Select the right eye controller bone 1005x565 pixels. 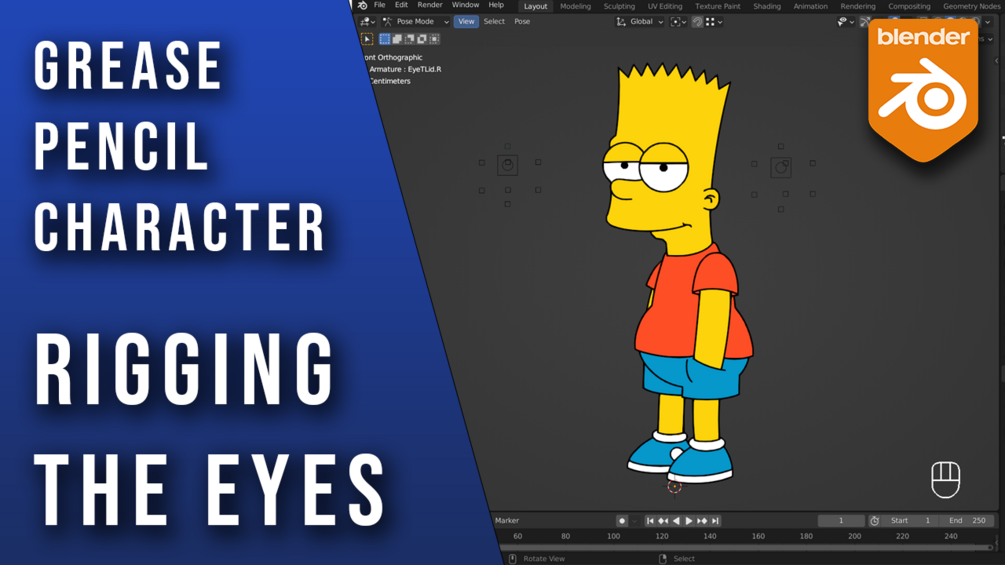[x=781, y=167]
